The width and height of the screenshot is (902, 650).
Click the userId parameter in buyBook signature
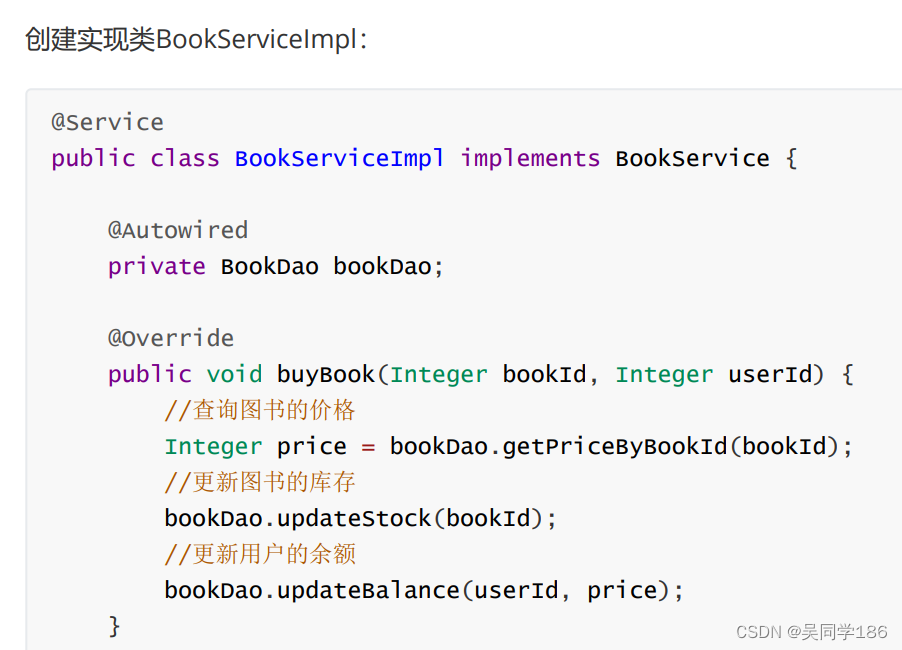(x=770, y=374)
